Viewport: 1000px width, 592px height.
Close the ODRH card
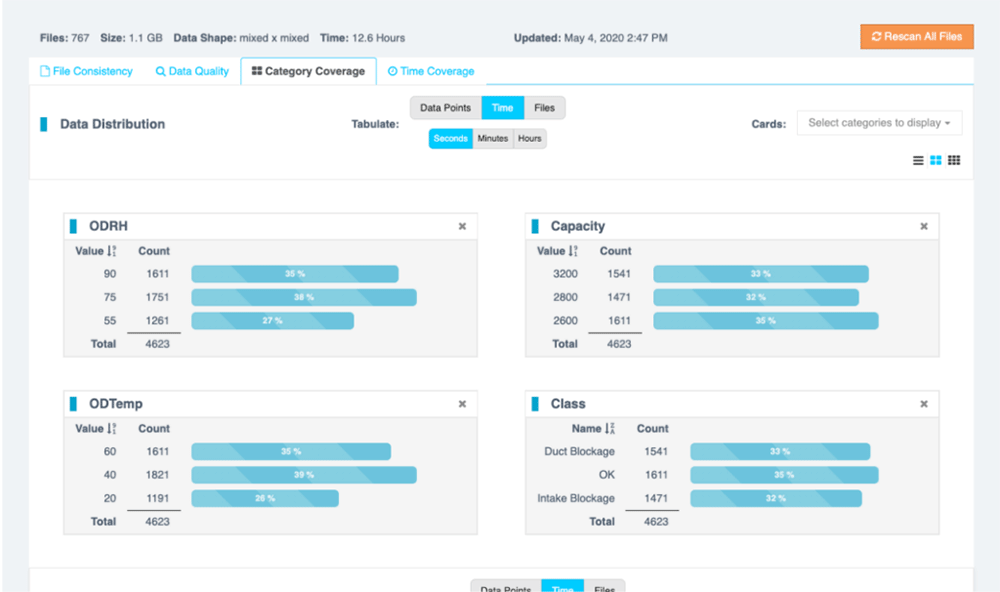(x=462, y=227)
